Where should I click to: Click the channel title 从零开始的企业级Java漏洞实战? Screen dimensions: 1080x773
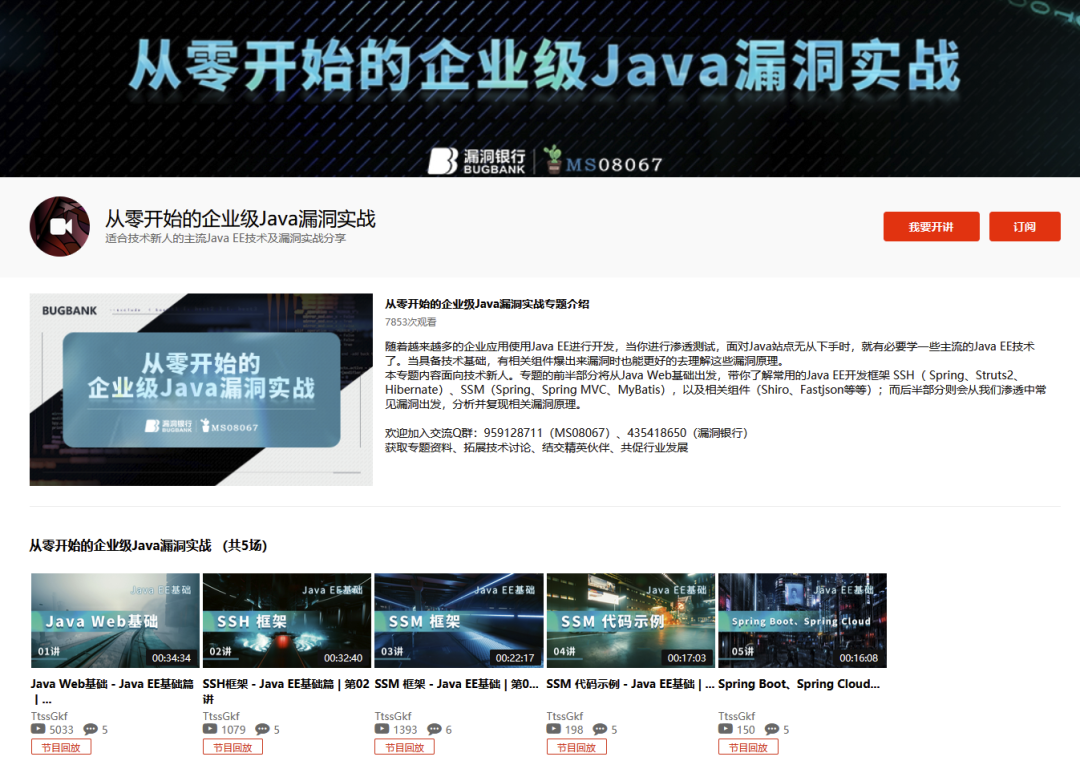(x=240, y=218)
